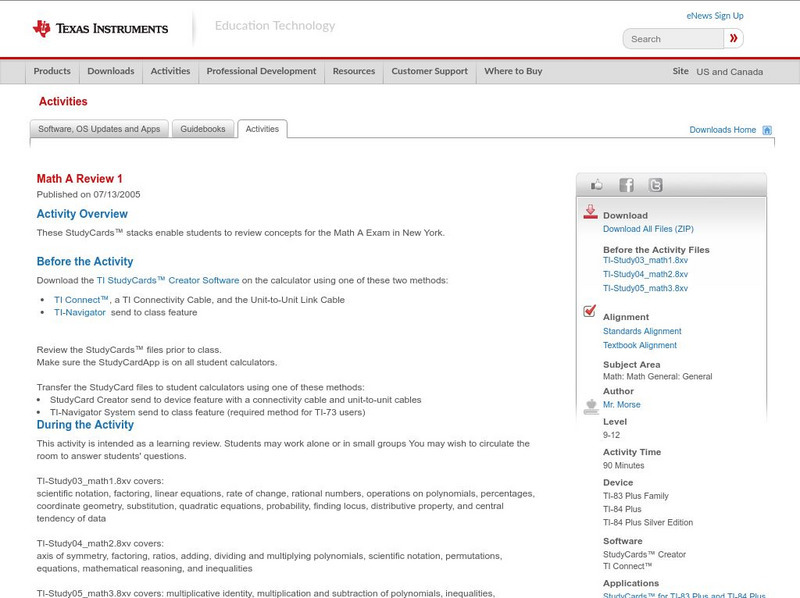Open TI StudyCards Creator Software link
The height and width of the screenshot is (598, 800).
point(168,280)
